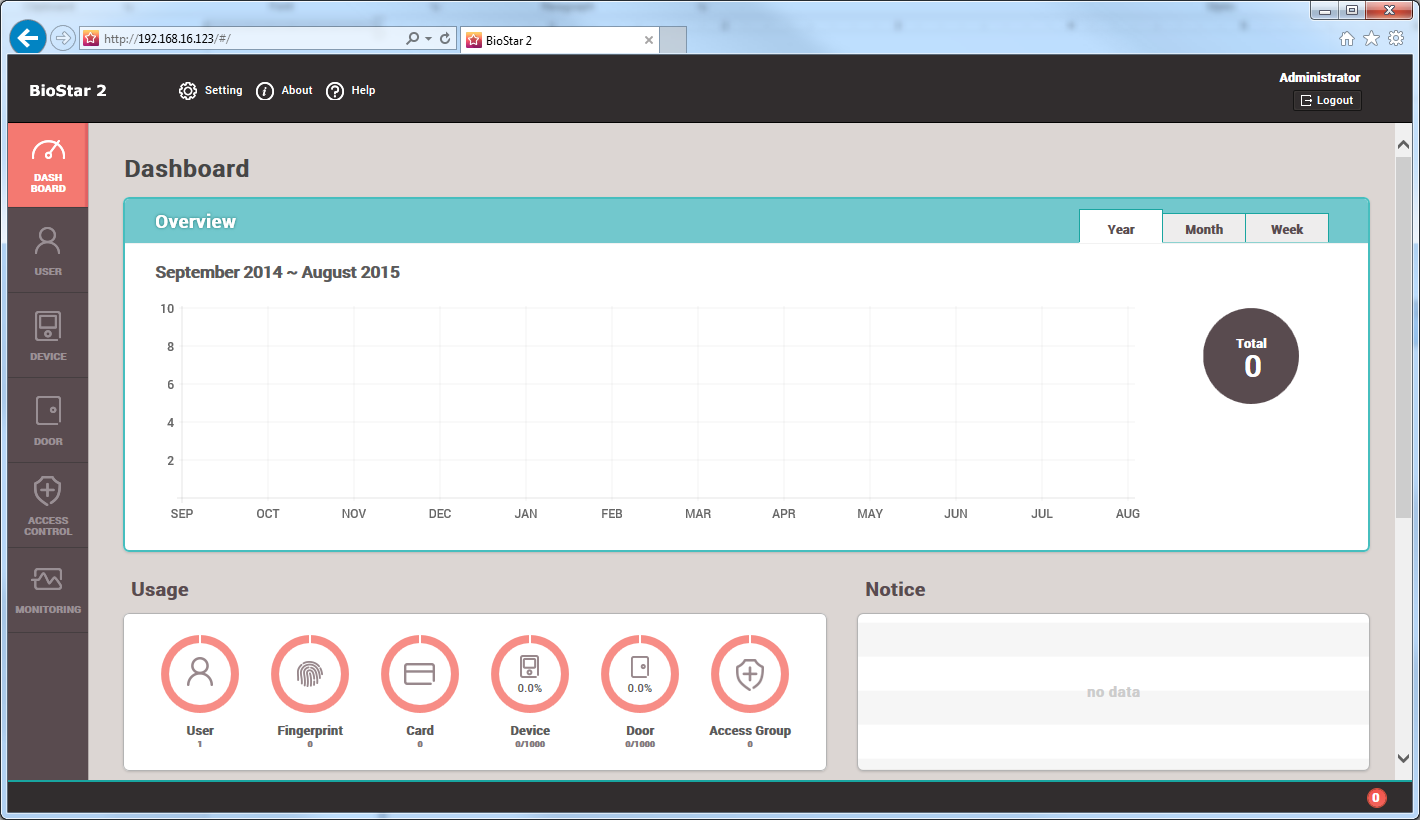This screenshot has height=820, width=1420.
Task: Click the Card usage circle icon
Action: point(420,674)
